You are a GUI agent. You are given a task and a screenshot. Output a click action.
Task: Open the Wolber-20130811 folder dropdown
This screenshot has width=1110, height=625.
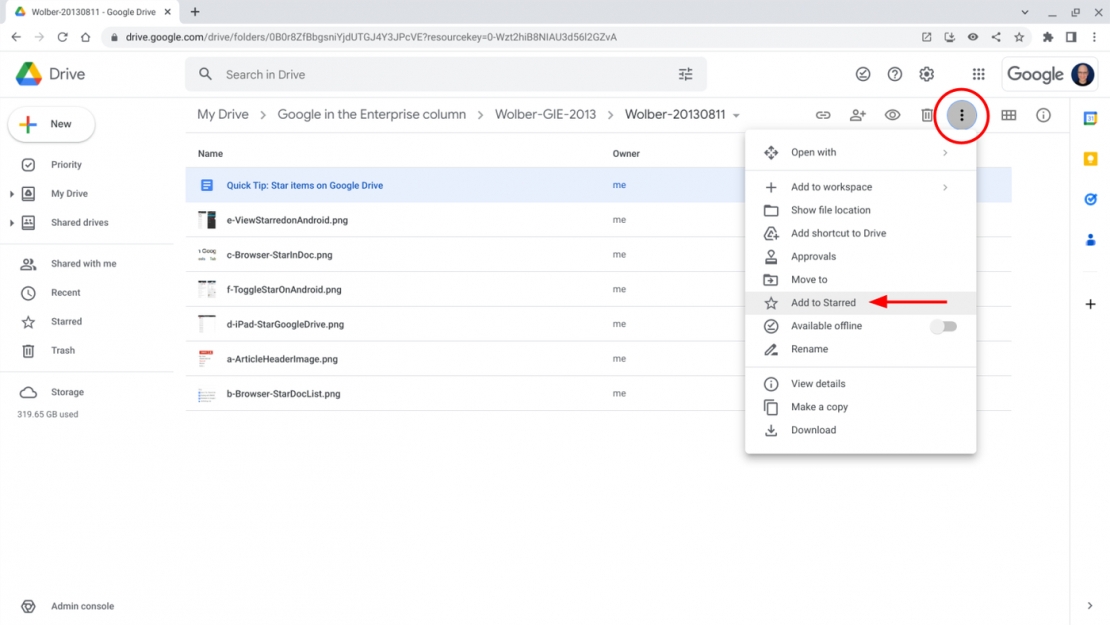(x=736, y=114)
